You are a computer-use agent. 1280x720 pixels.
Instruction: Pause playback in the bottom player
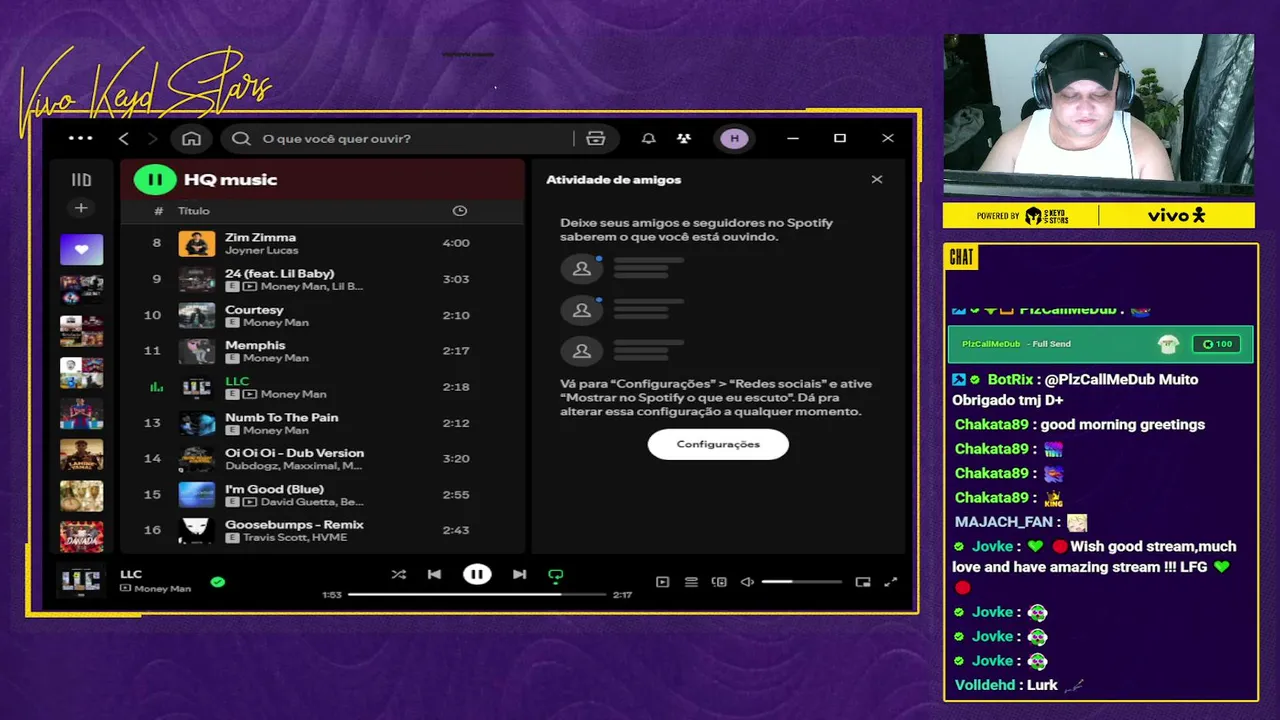pyautogui.click(x=477, y=574)
